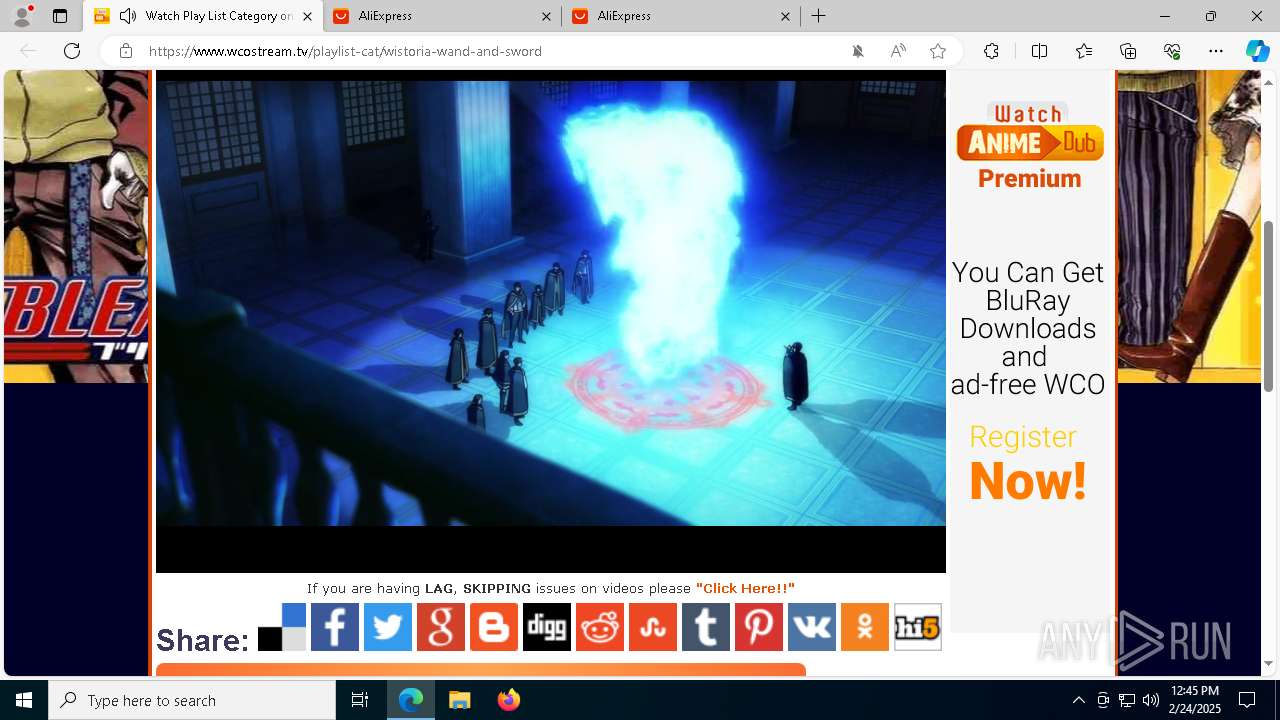Viewport: 1280px width, 720px height.
Task: Refresh the current page
Action: (x=72, y=51)
